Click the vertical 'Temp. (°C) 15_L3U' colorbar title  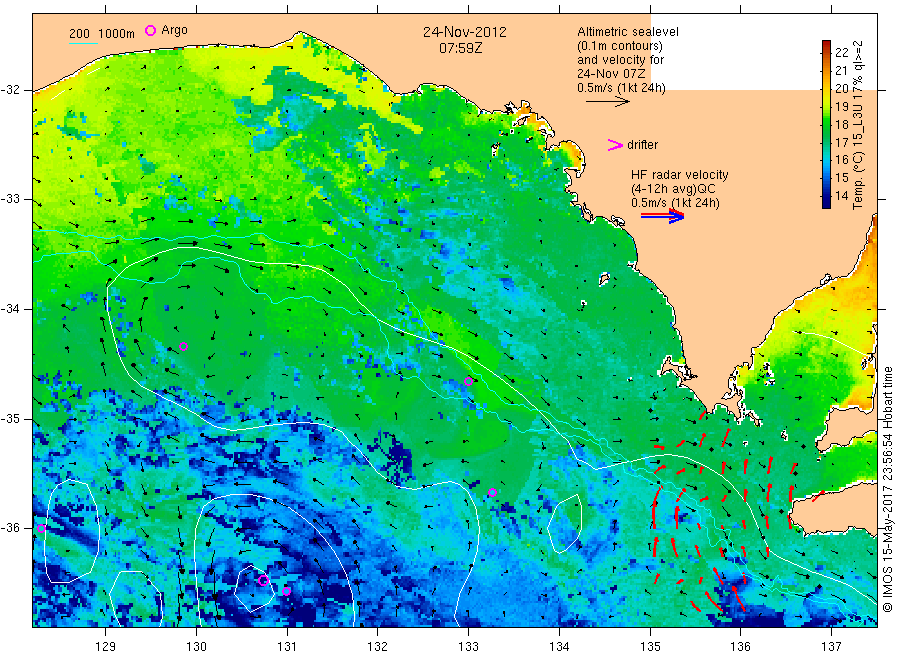click(858, 125)
